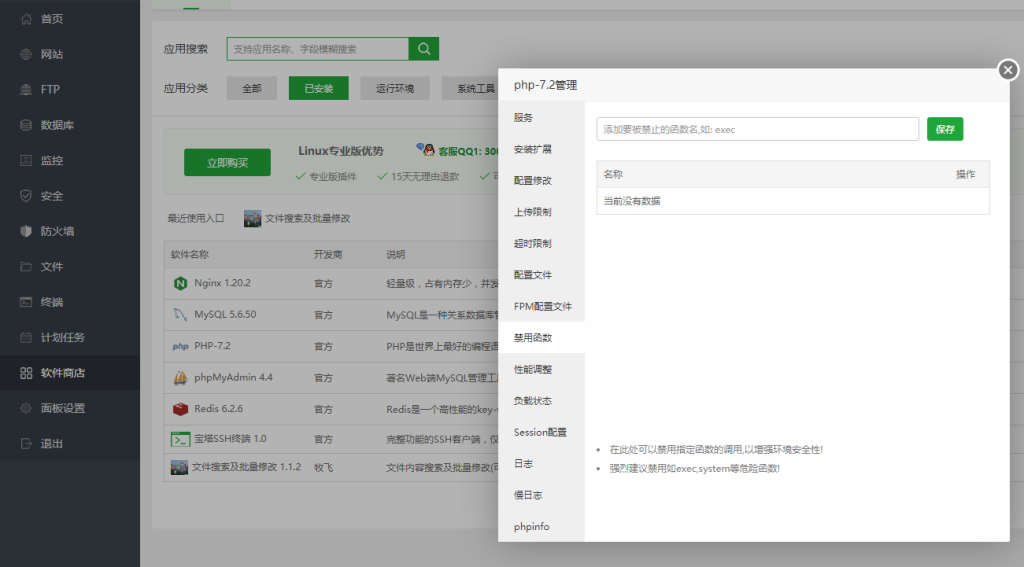Switch to the 配置修改 tab
1024x567 pixels.
click(533, 181)
